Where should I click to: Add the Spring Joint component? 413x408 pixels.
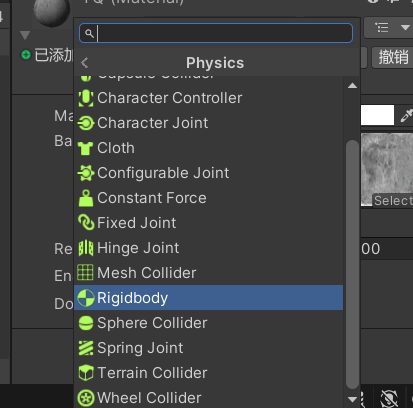pos(209,348)
